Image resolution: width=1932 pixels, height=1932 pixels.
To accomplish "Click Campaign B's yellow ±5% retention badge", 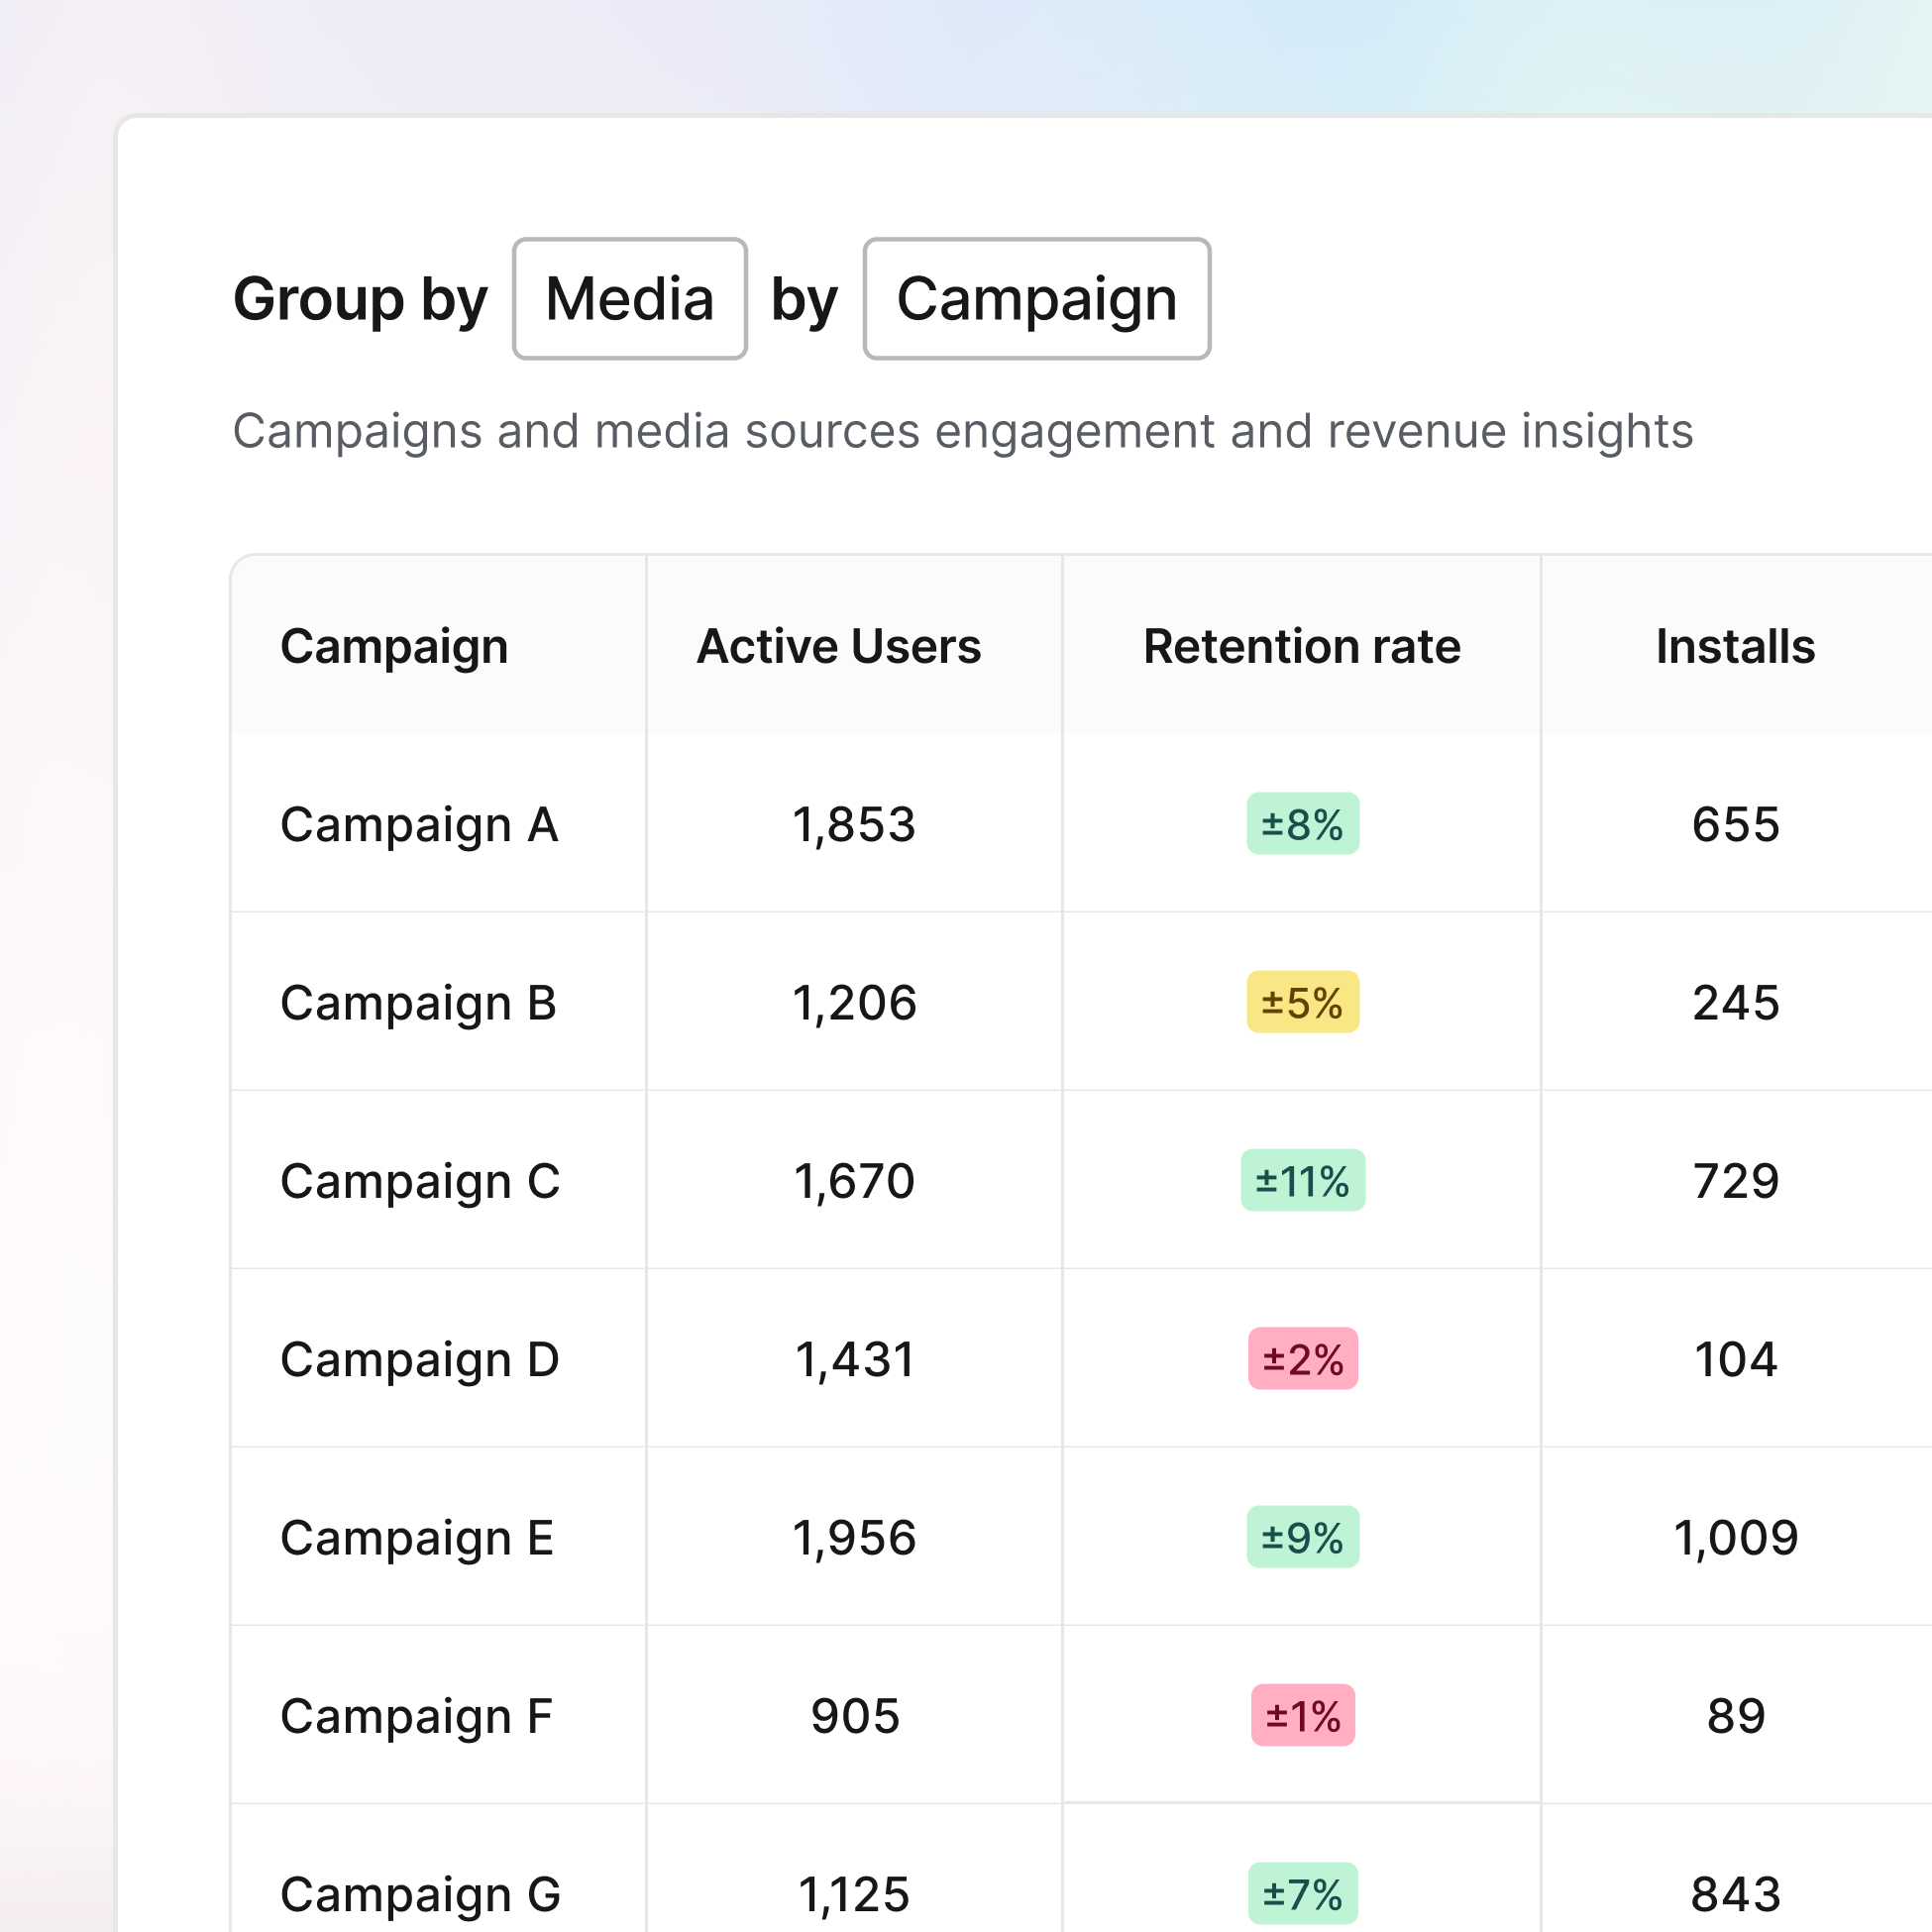I will 1301,1003.
